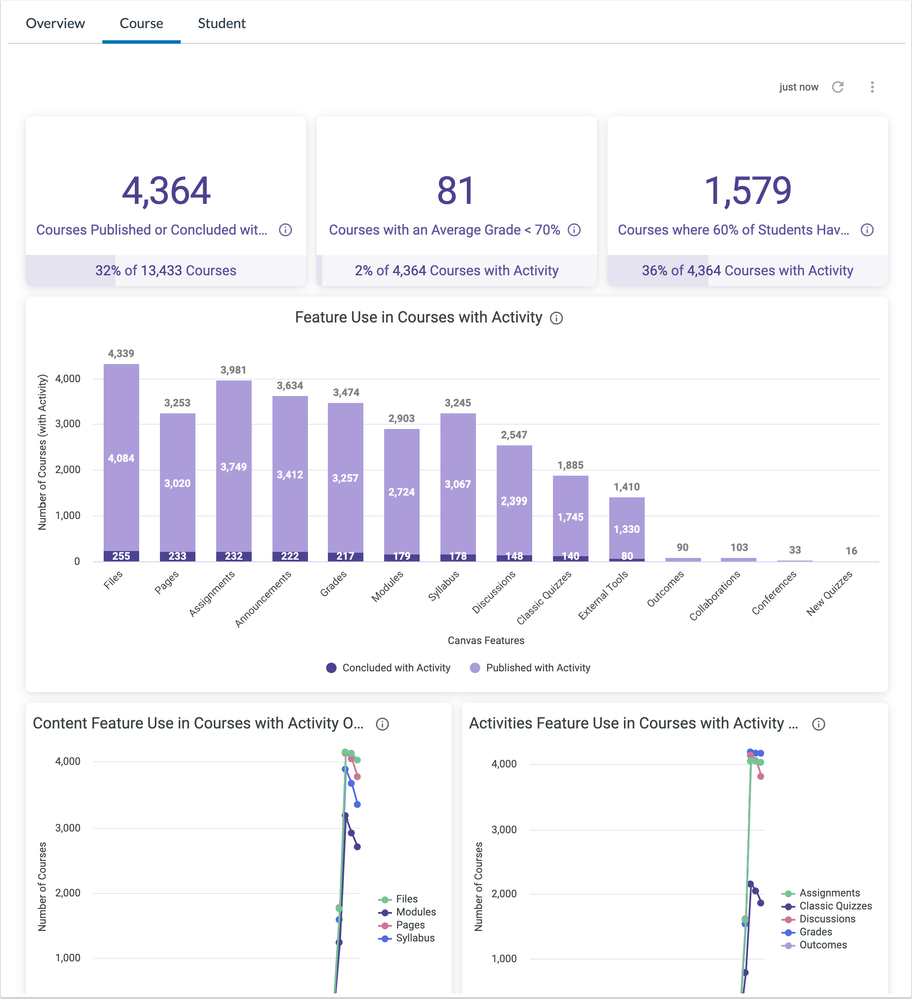
Task: Click the Assignments published bar labeled 3,749
Action: pos(233,467)
